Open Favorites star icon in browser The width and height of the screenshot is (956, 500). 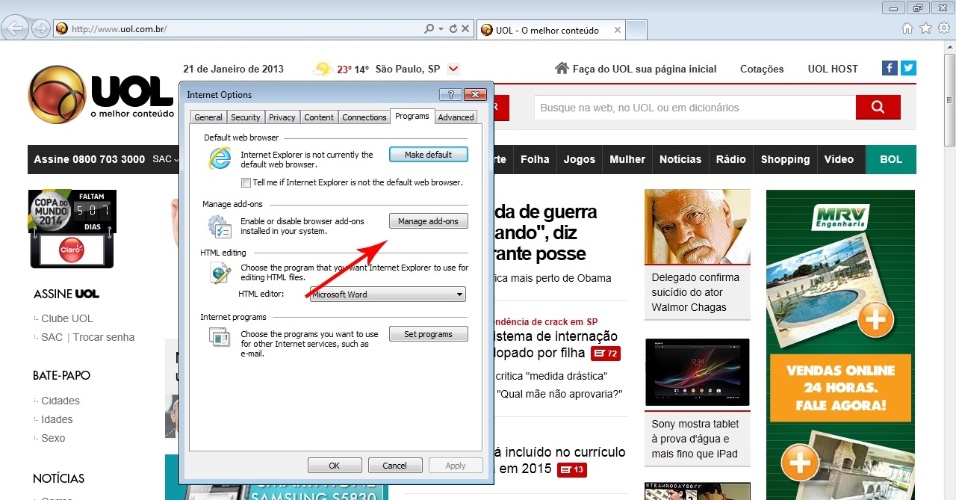pyautogui.click(x=926, y=28)
